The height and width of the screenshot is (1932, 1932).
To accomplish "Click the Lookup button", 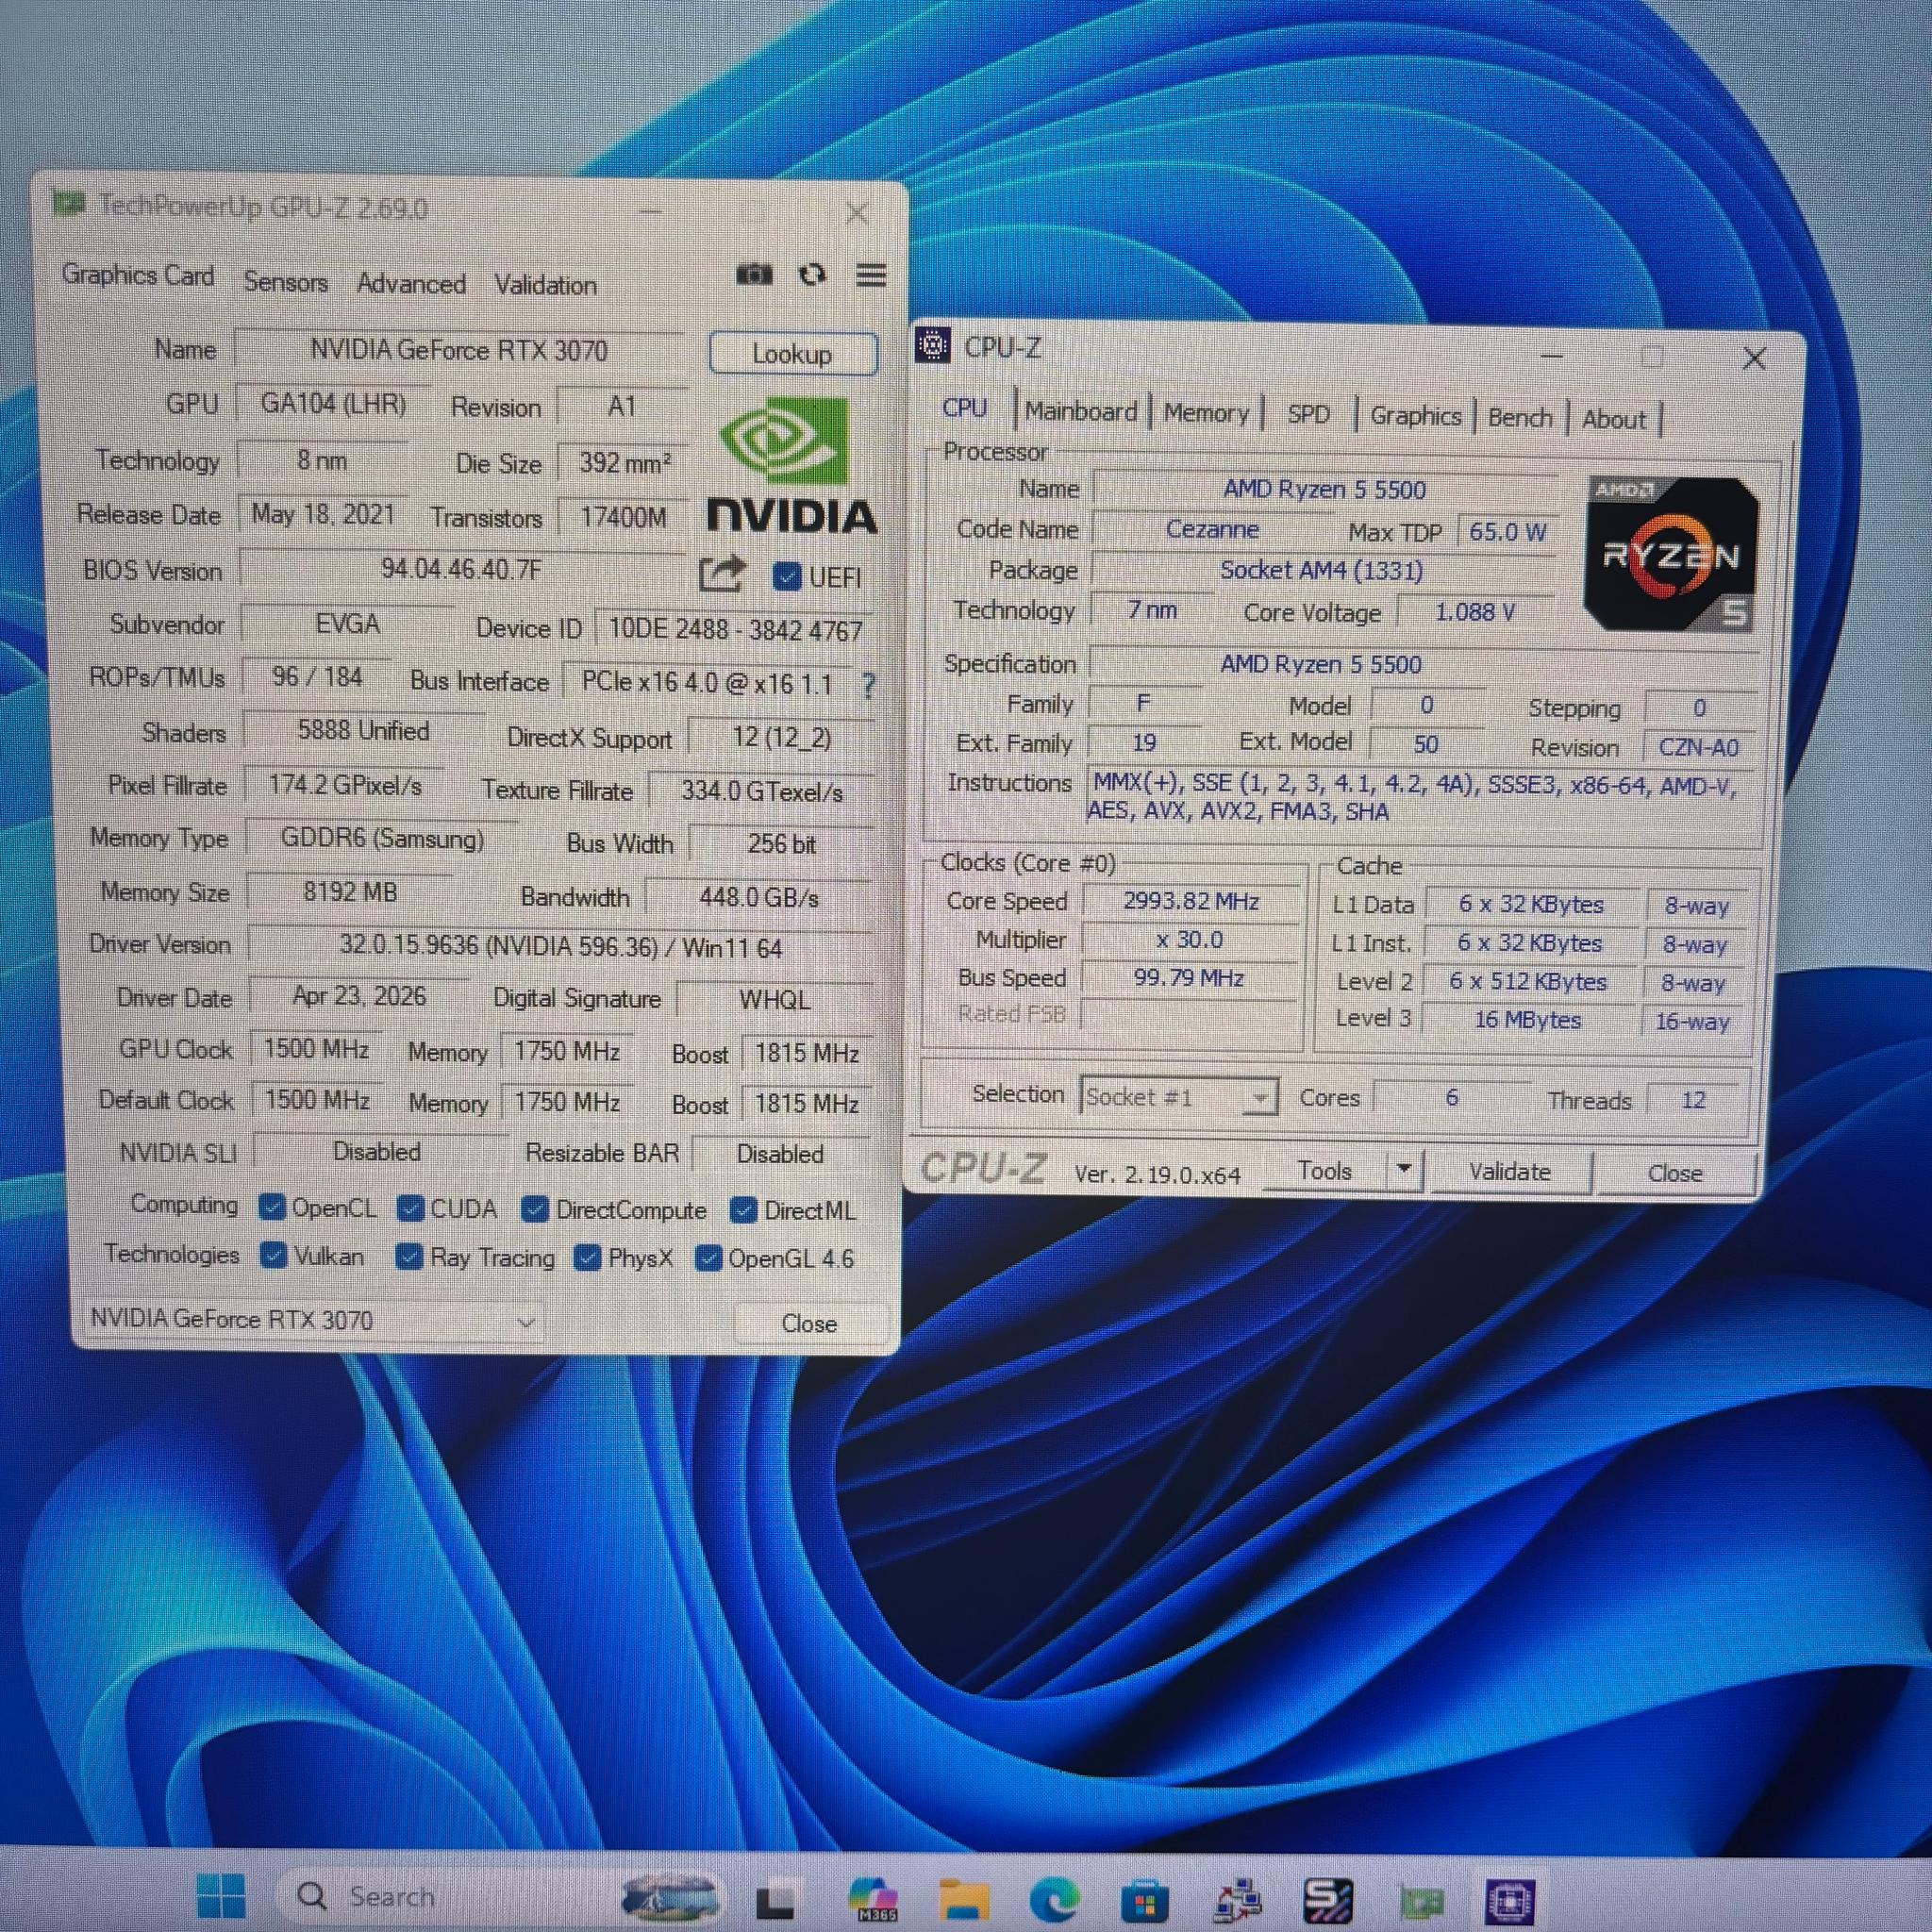I will tap(793, 354).
